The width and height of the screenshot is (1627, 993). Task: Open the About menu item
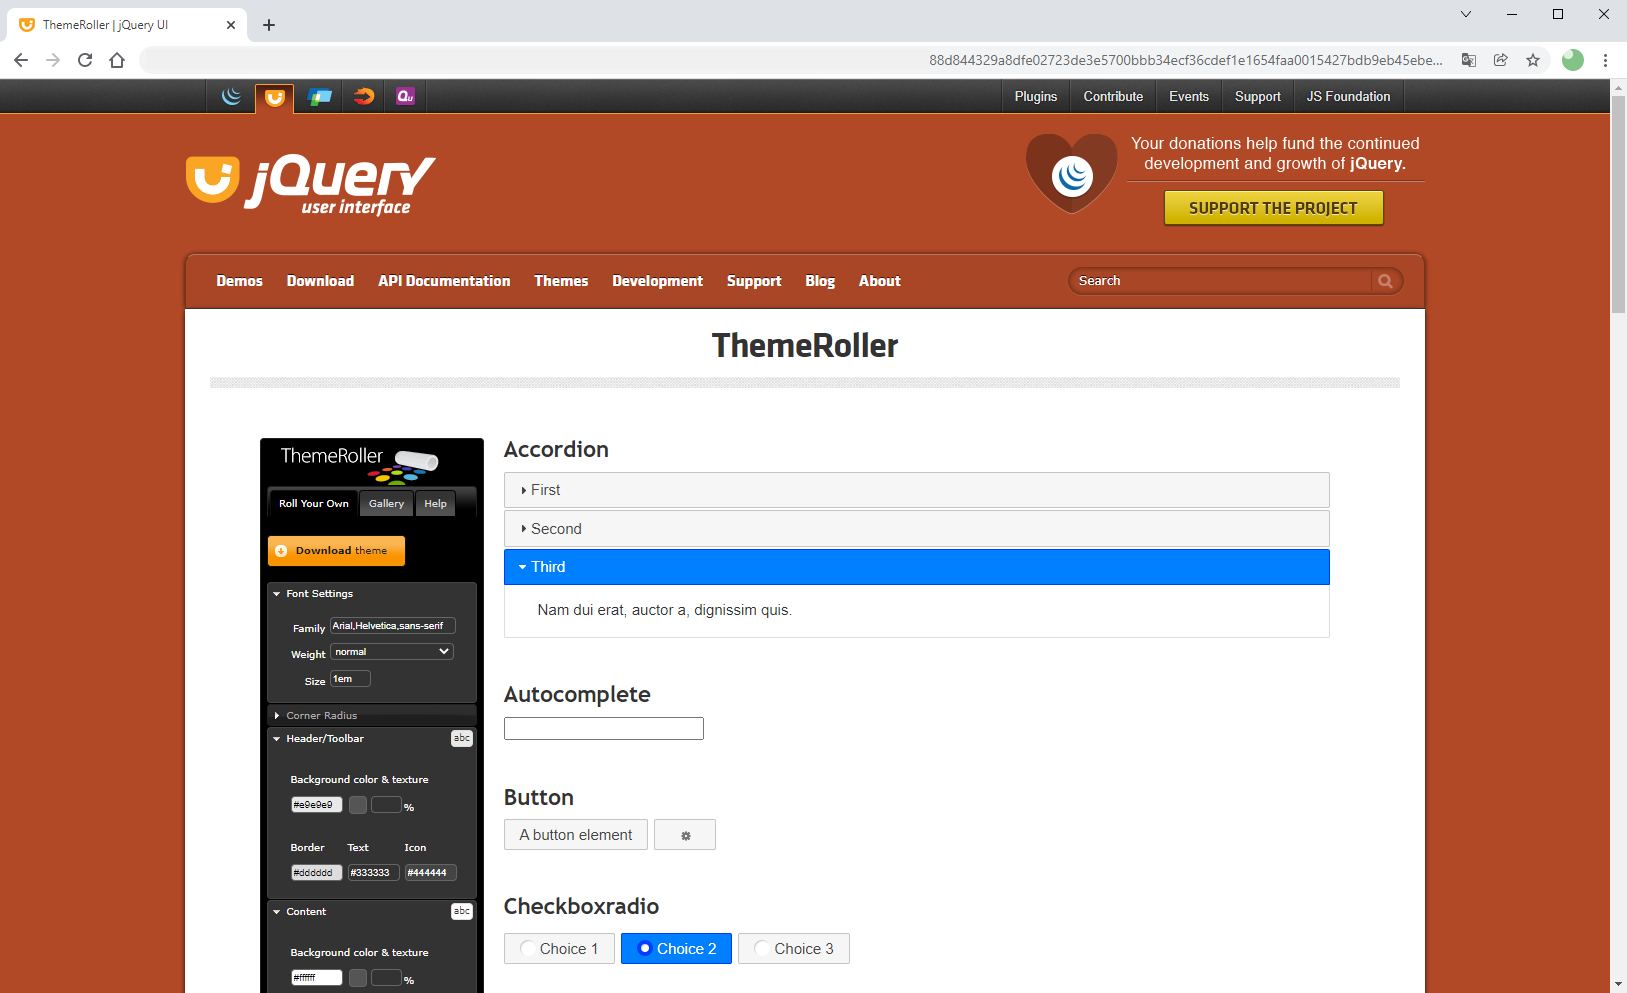[879, 281]
